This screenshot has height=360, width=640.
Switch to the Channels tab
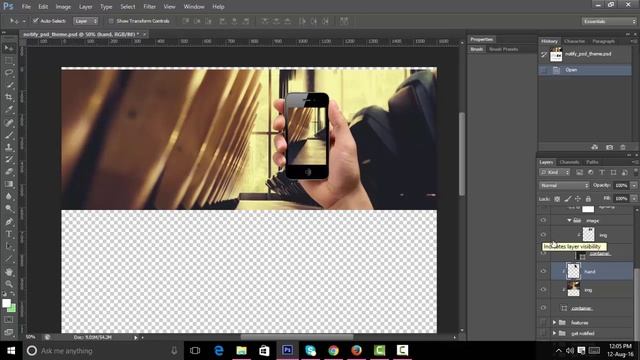pos(569,162)
